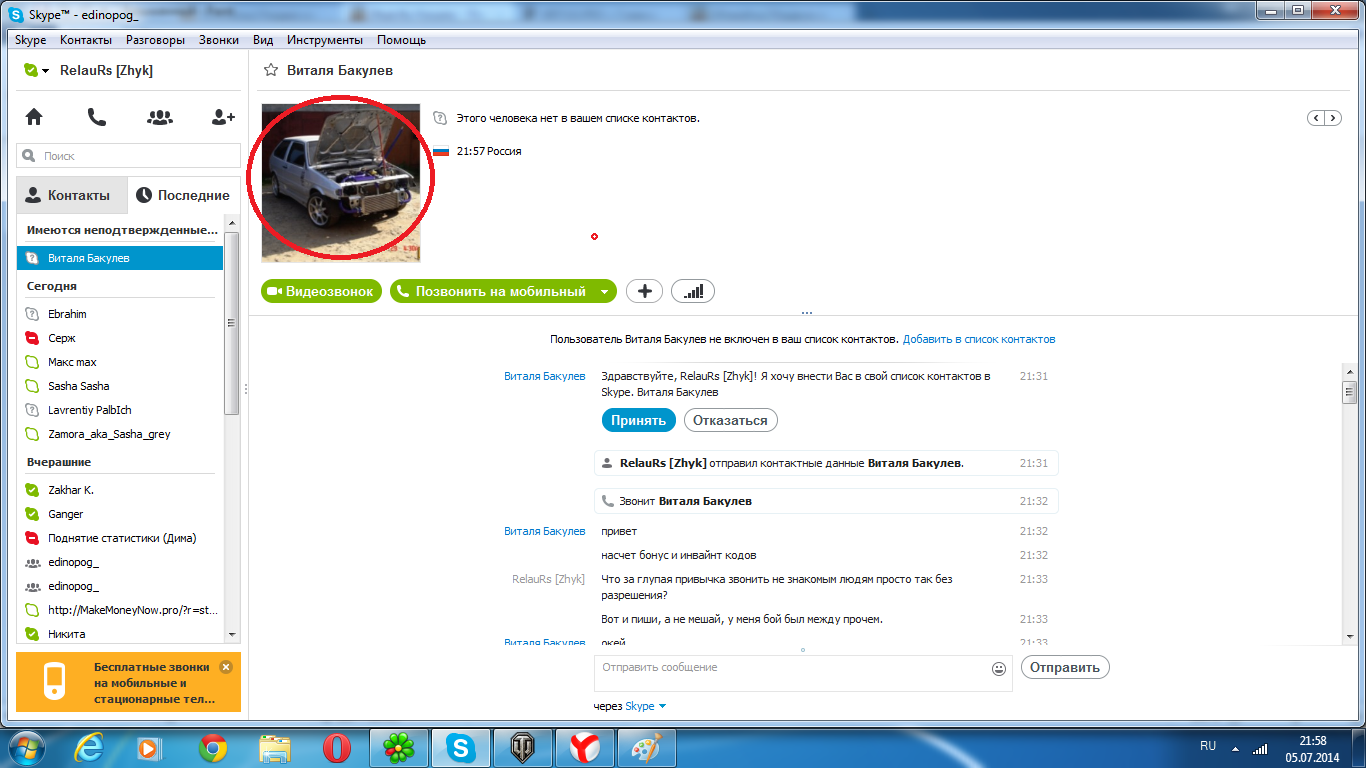Click the previous arrow in header pager
1366x768 pixels.
(1316, 118)
